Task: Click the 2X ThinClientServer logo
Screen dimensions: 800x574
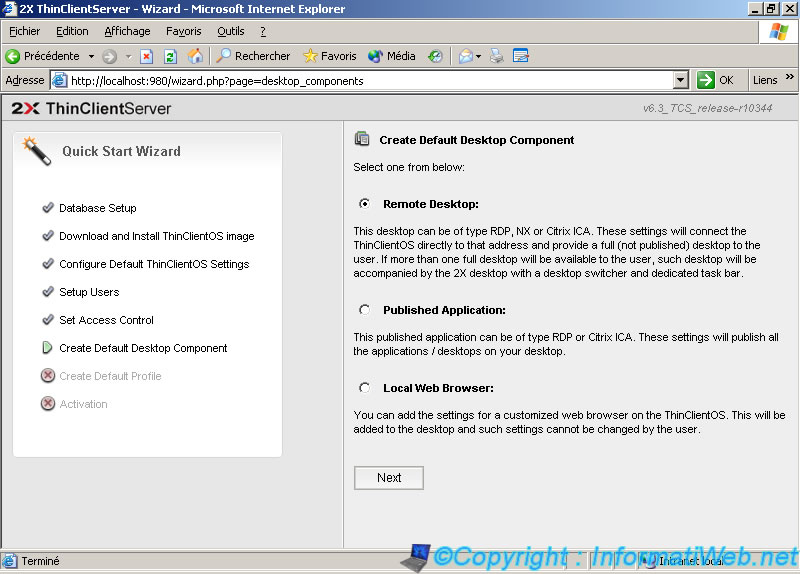Action: 91,108
